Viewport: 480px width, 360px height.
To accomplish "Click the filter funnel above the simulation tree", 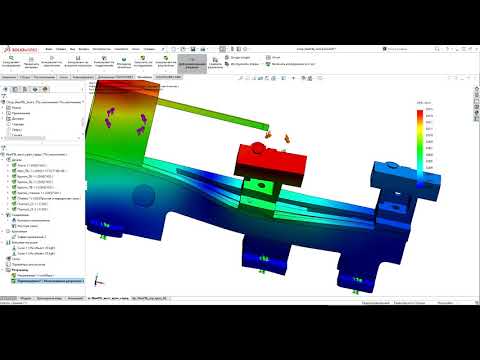I will (x=4, y=148).
